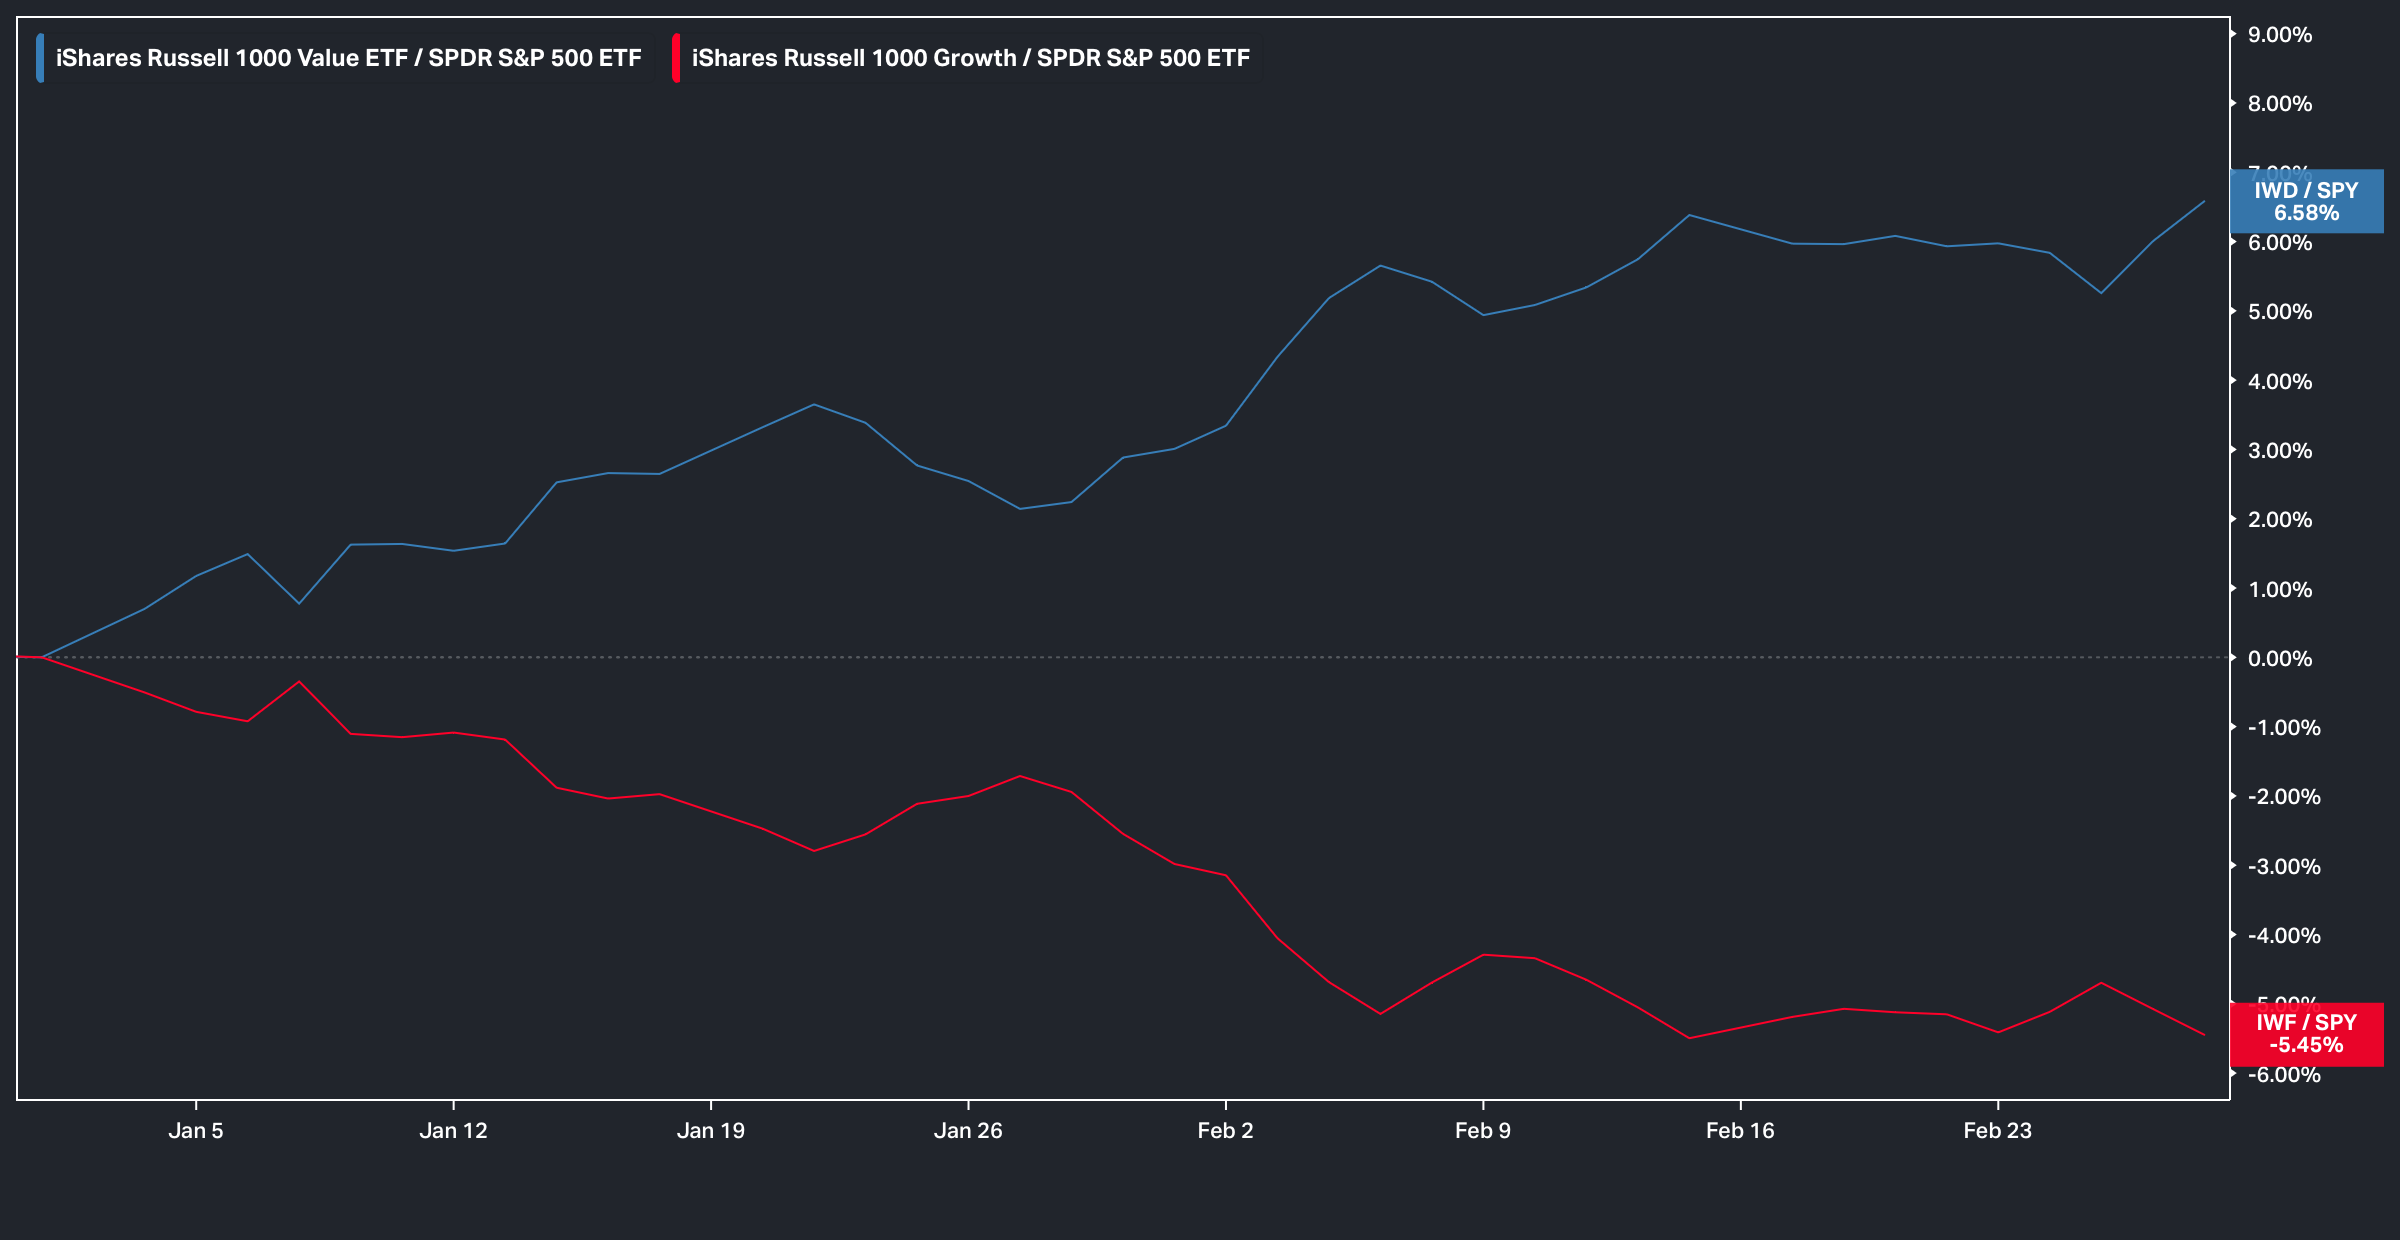2400x1240 pixels.
Task: Click the -6.00% y-axis label
Action: pyautogui.click(x=2284, y=1075)
